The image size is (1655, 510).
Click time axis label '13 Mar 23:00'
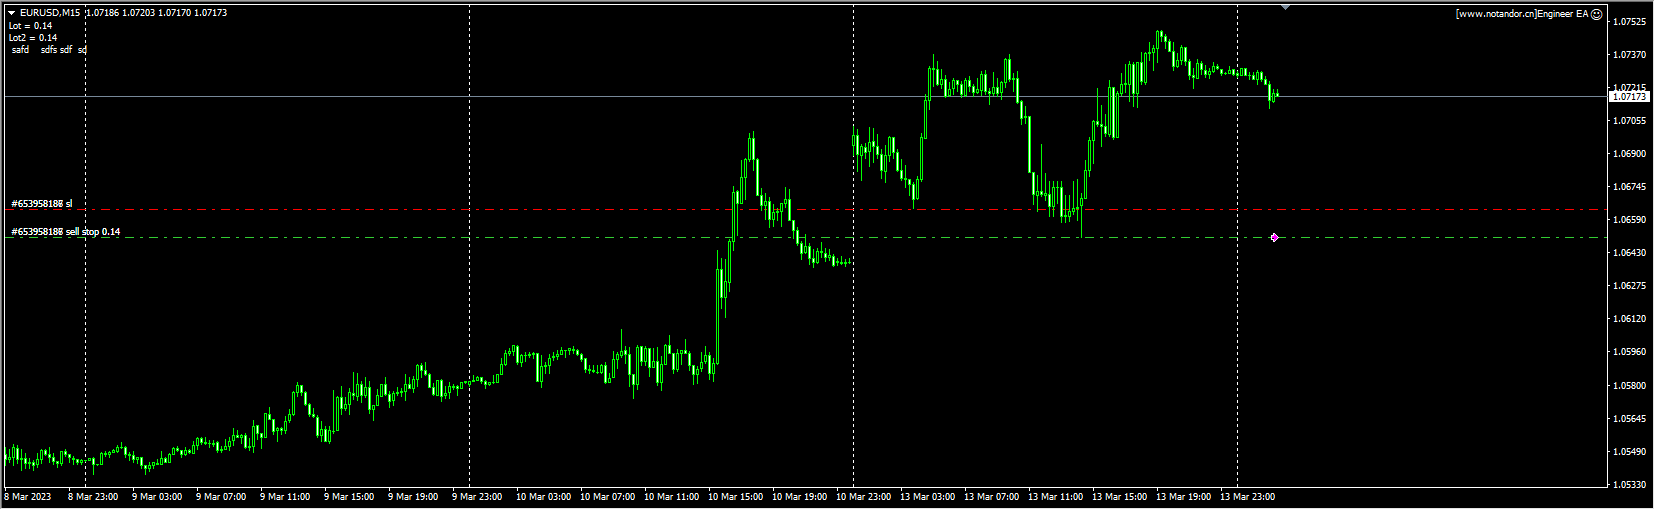1248,497
